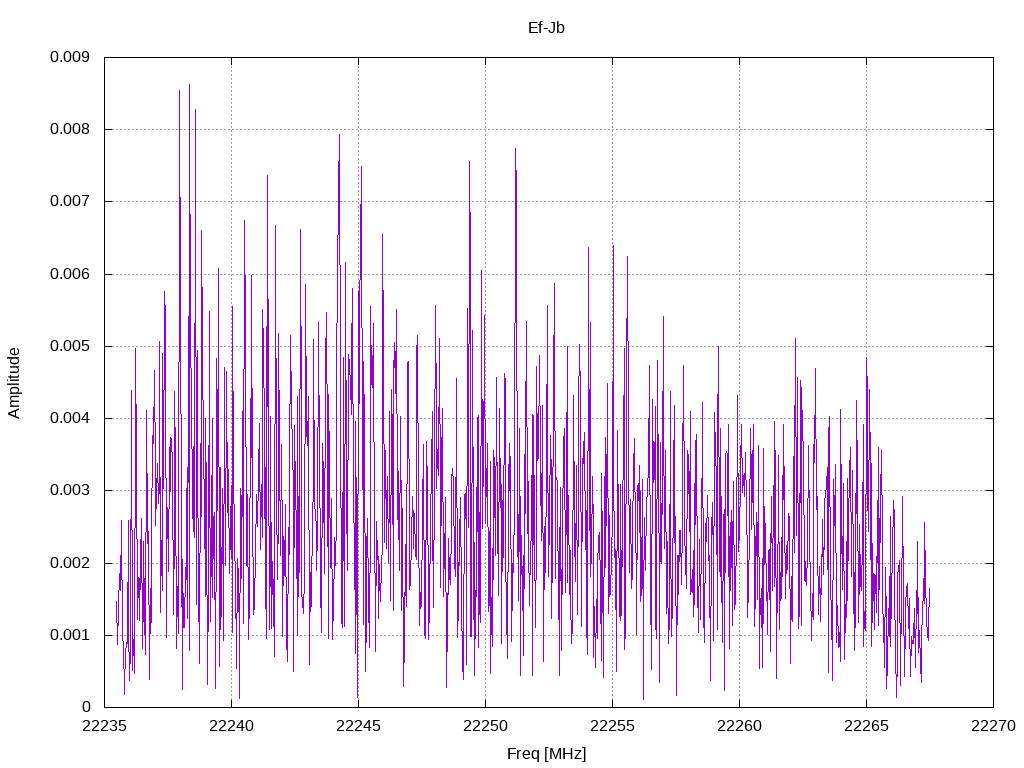The height and width of the screenshot is (768, 1024).
Task: Click the y-axis tick label 0.002
Action: 70,563
